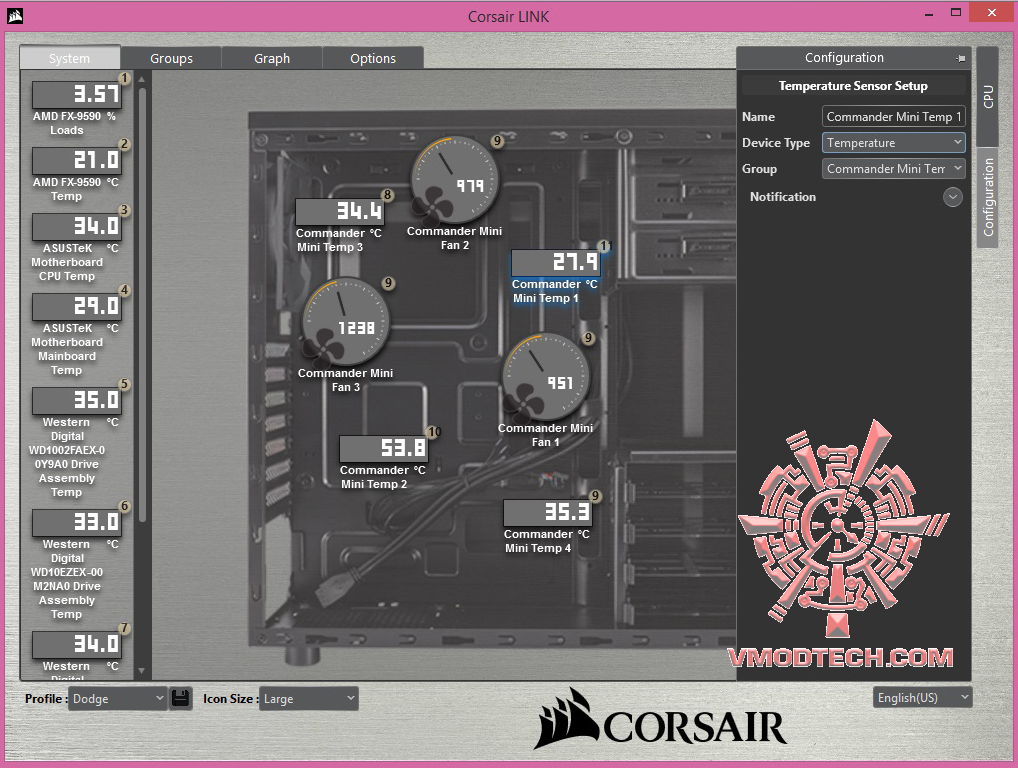Close the Corsair LINK window
The image size is (1018, 768).
click(x=991, y=13)
